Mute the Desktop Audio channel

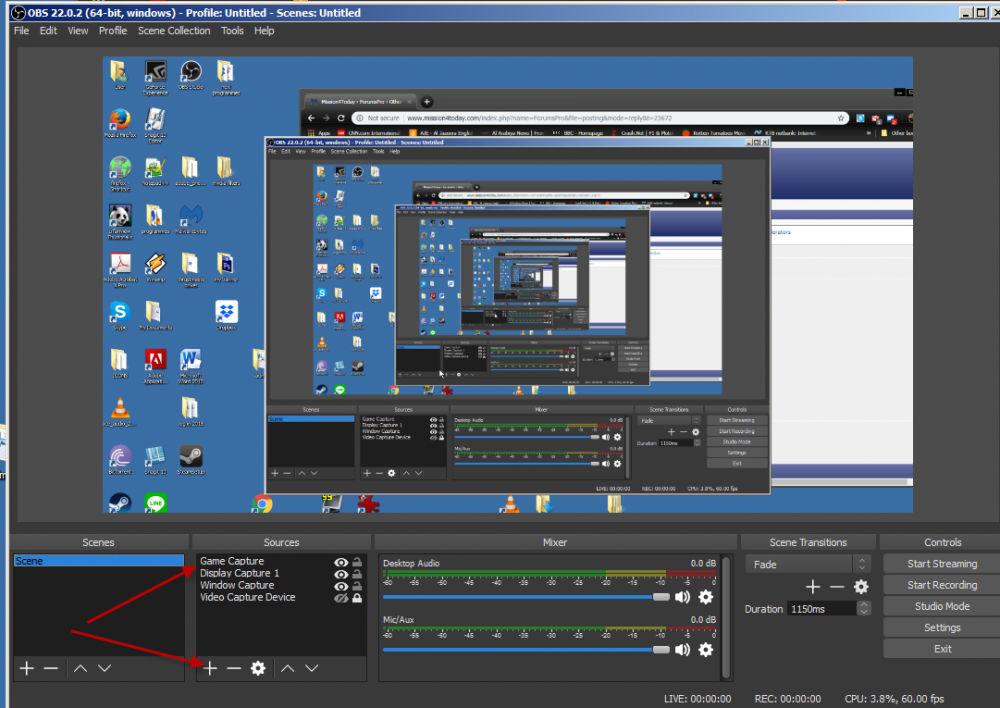685,597
